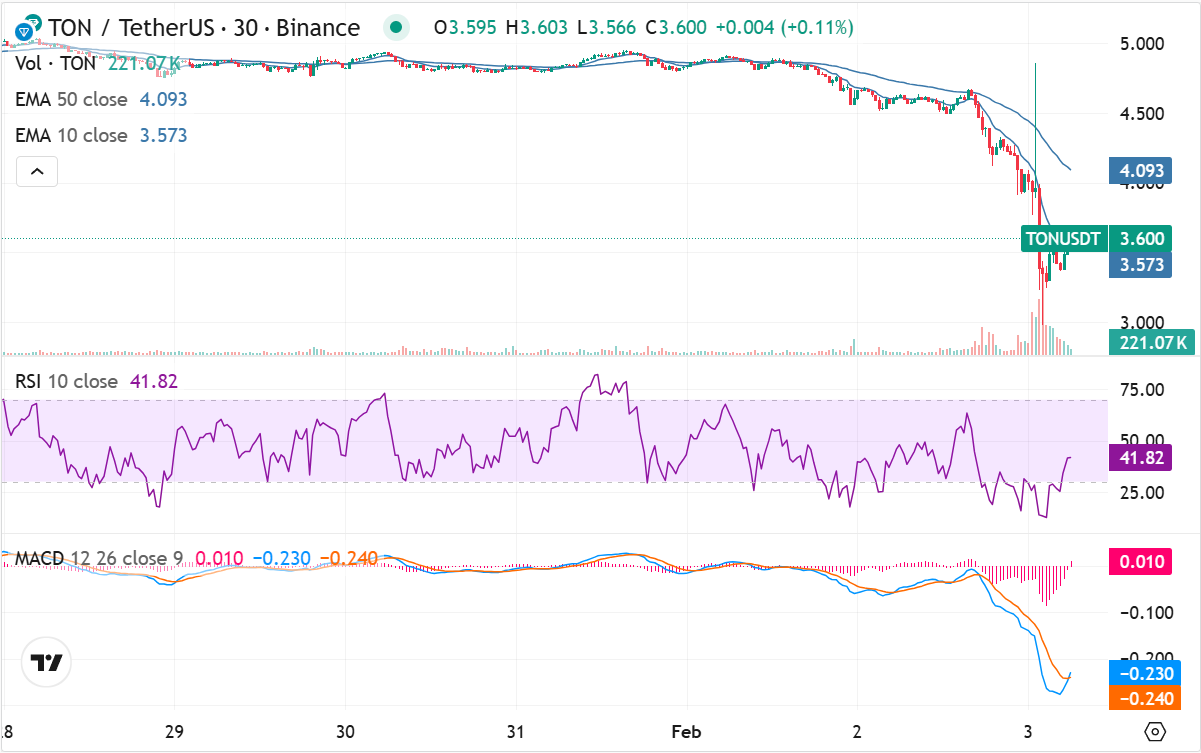Screen dimensions: 1201x753
Task: Click the "5.000" price scale label
Action: pos(1143,44)
